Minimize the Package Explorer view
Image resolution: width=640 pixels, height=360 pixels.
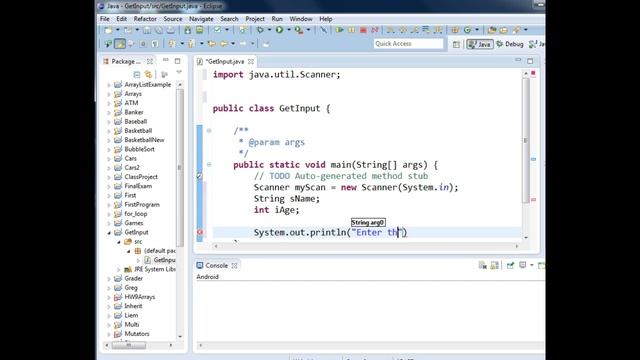(165, 60)
